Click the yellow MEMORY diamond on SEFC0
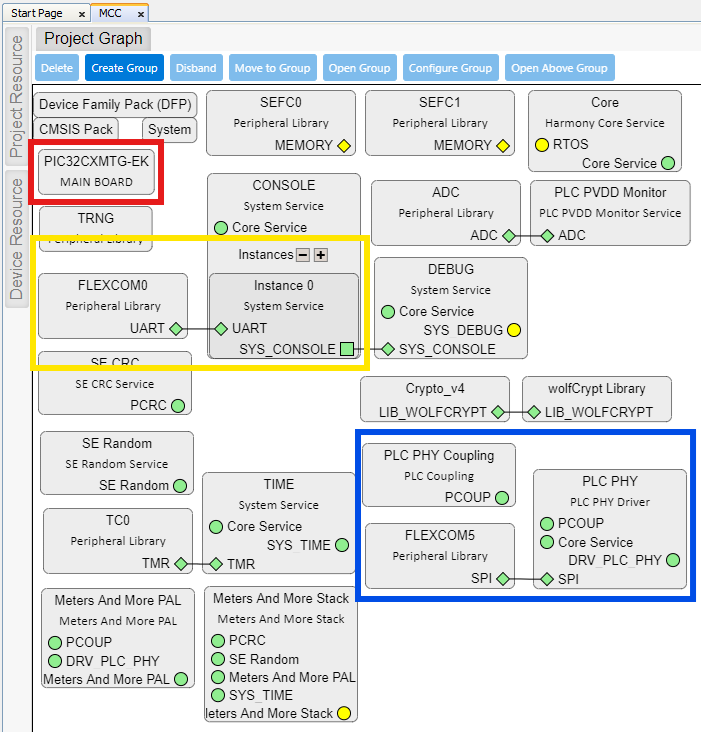The width and height of the screenshot is (701, 732). click(x=344, y=145)
